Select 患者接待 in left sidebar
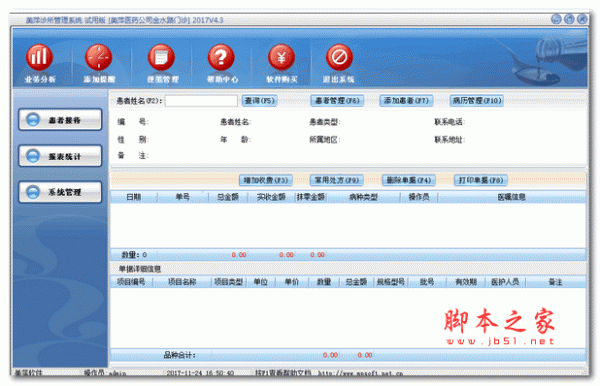This screenshot has width=600, height=386. 60,120
